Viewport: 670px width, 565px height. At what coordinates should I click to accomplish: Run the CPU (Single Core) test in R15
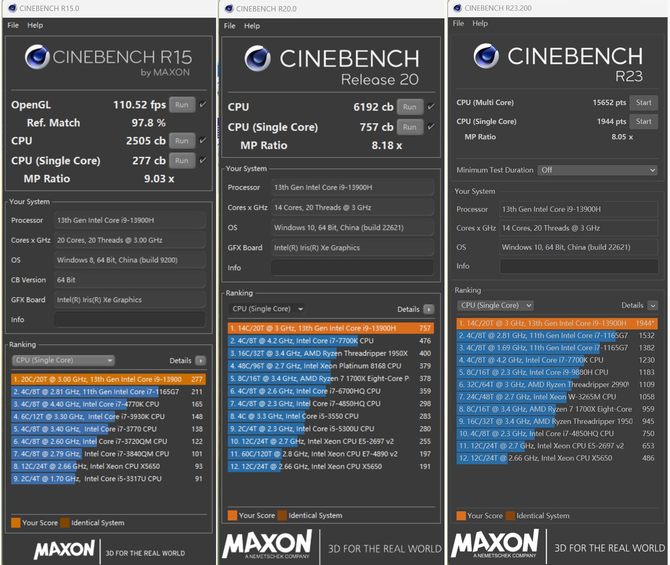pyautogui.click(x=182, y=161)
